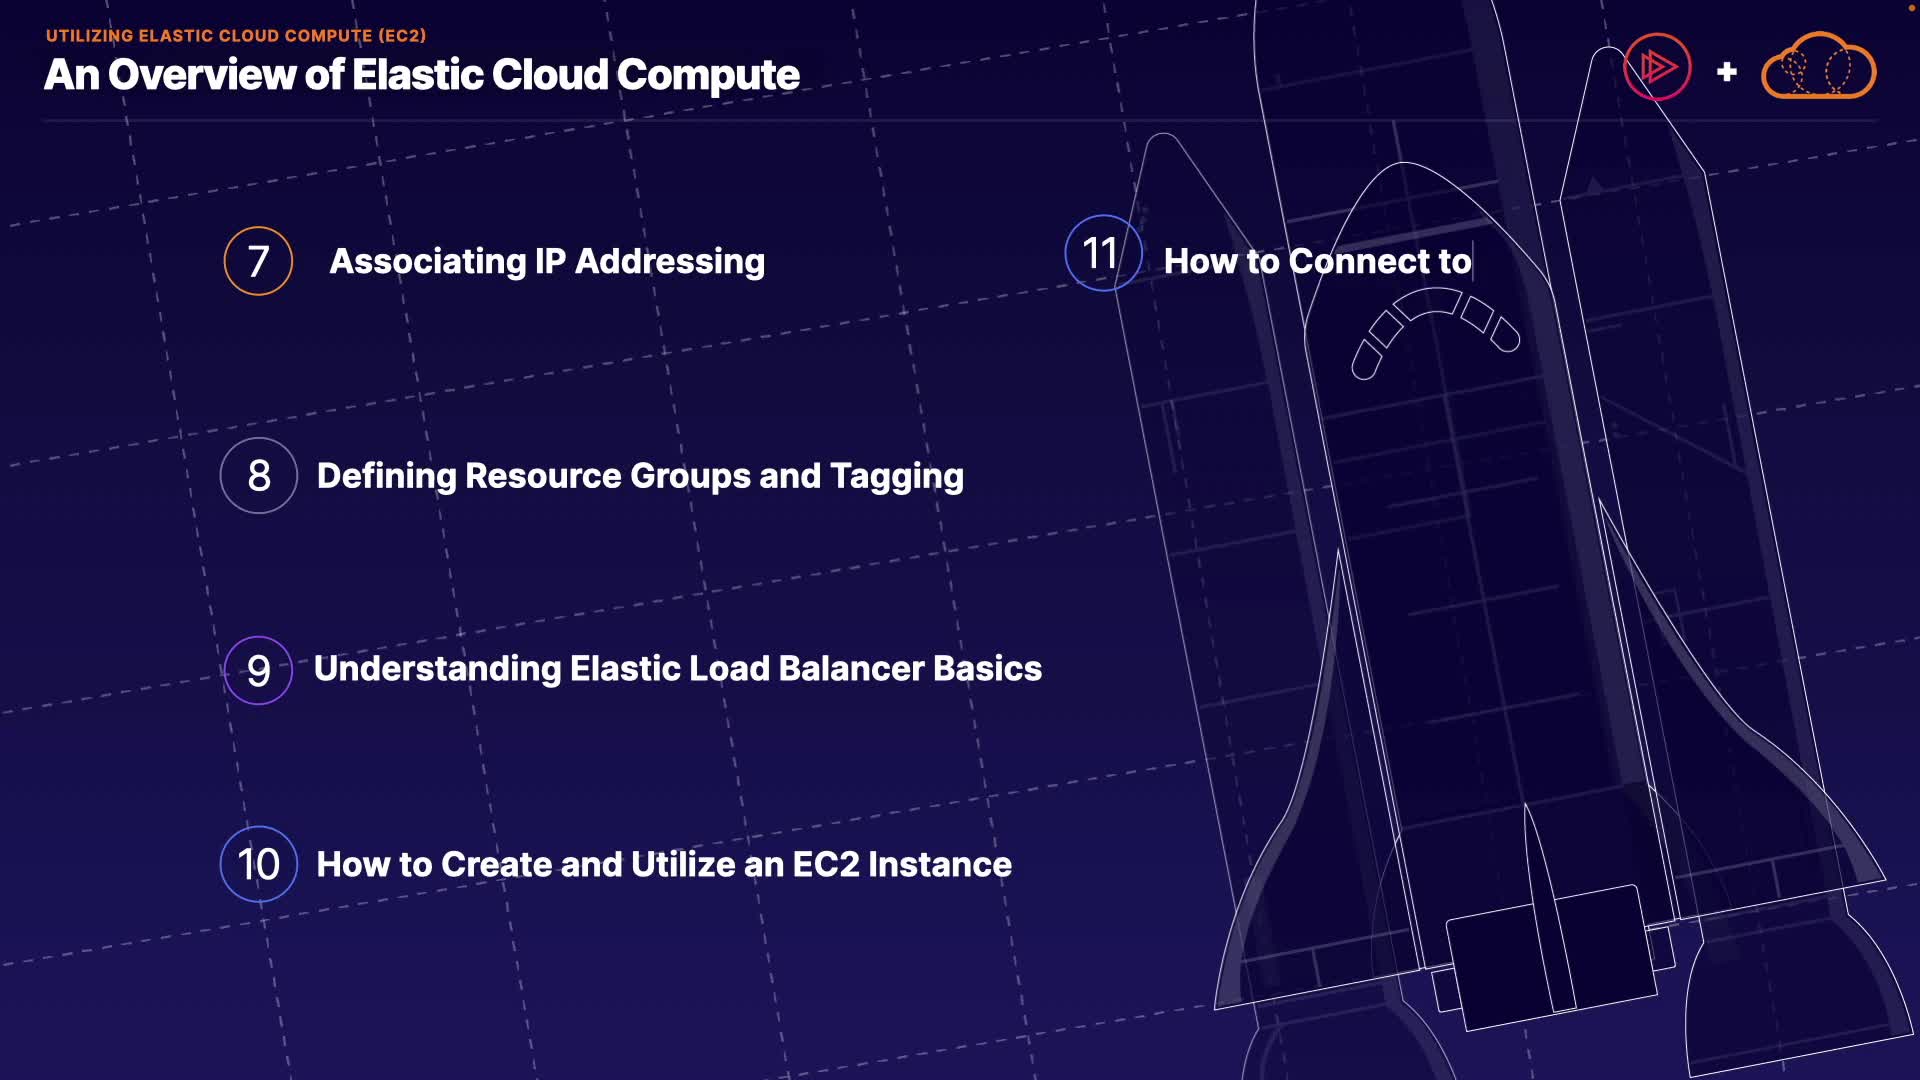Click the How to Connect to text
1920x1080 pixels.
(x=1317, y=261)
